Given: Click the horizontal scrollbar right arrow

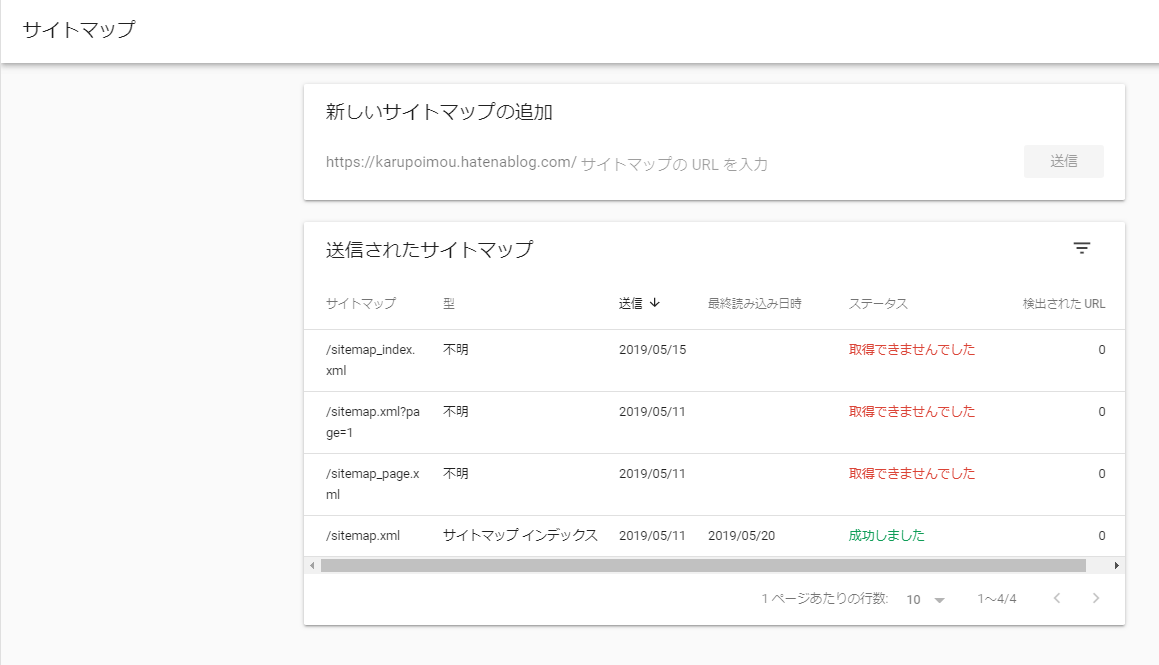Looking at the screenshot, I should [x=1117, y=566].
